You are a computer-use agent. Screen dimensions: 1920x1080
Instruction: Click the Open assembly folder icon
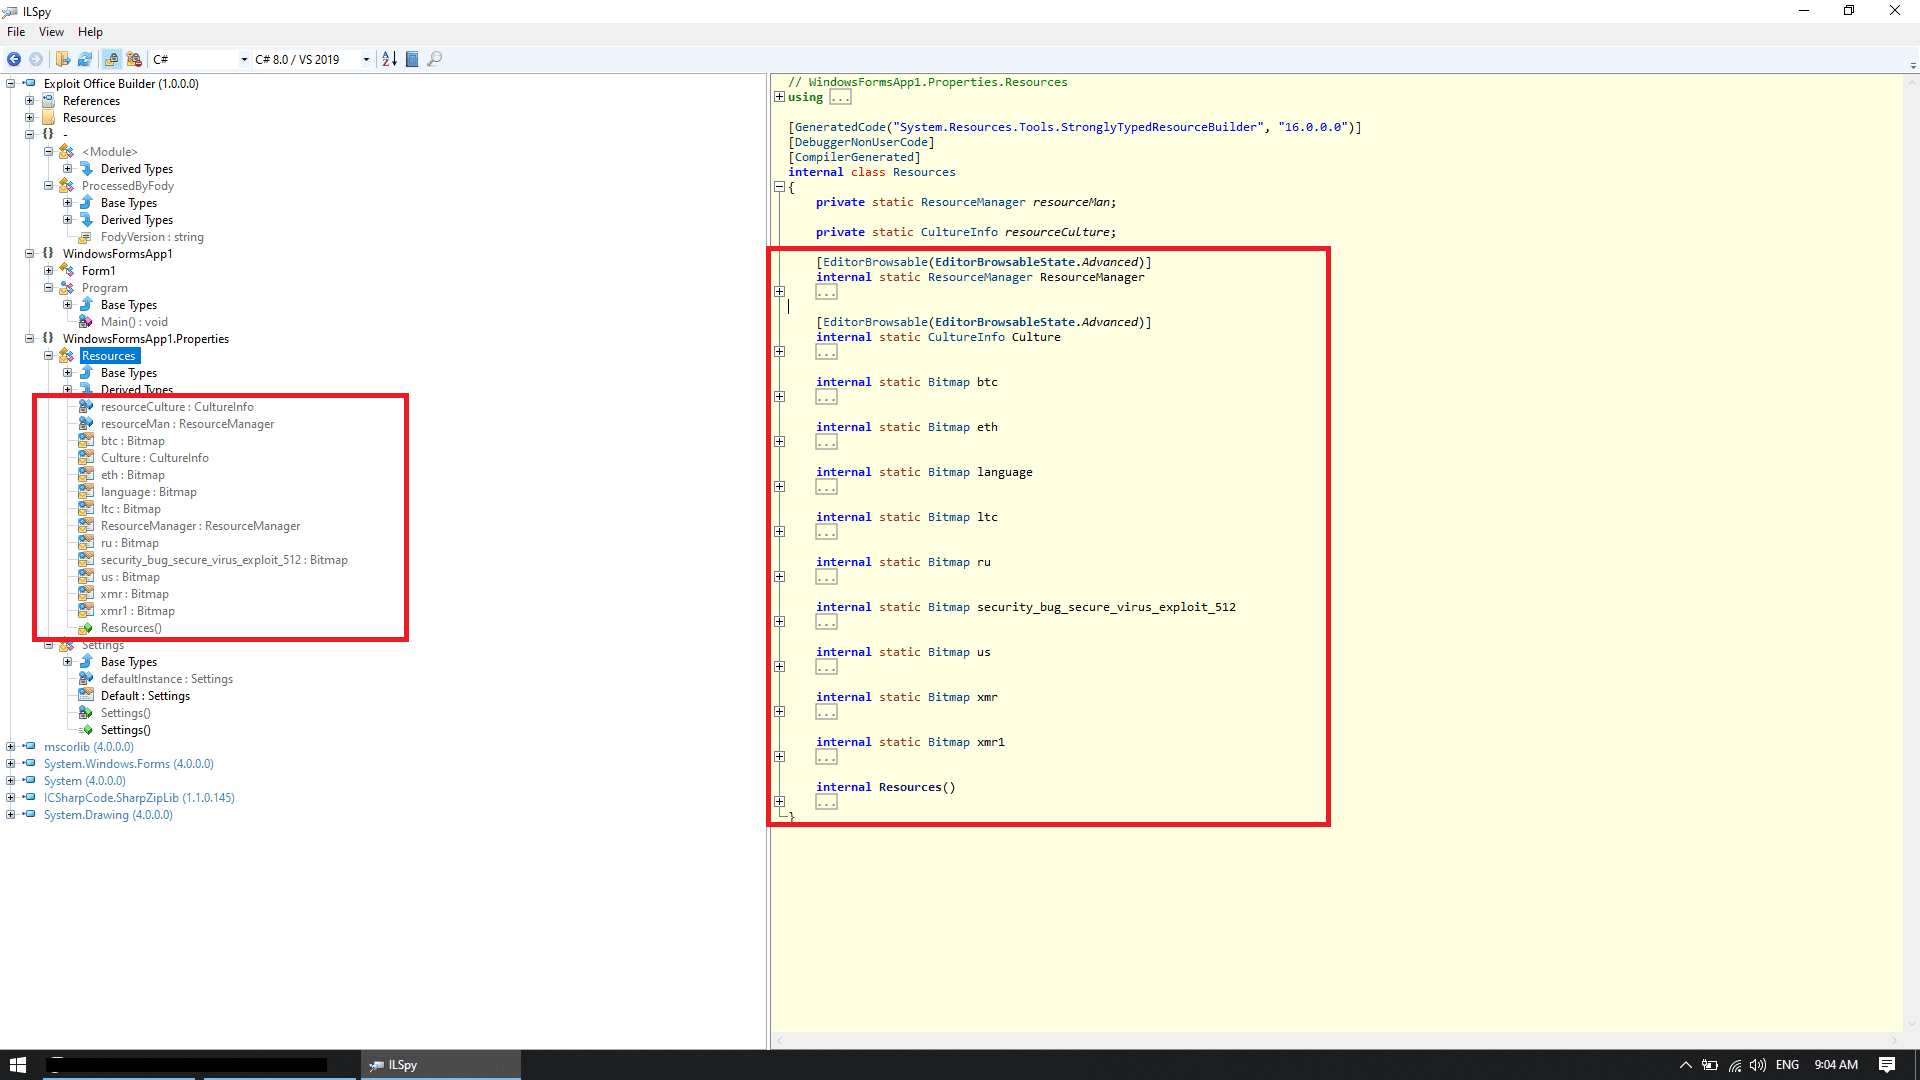point(63,59)
